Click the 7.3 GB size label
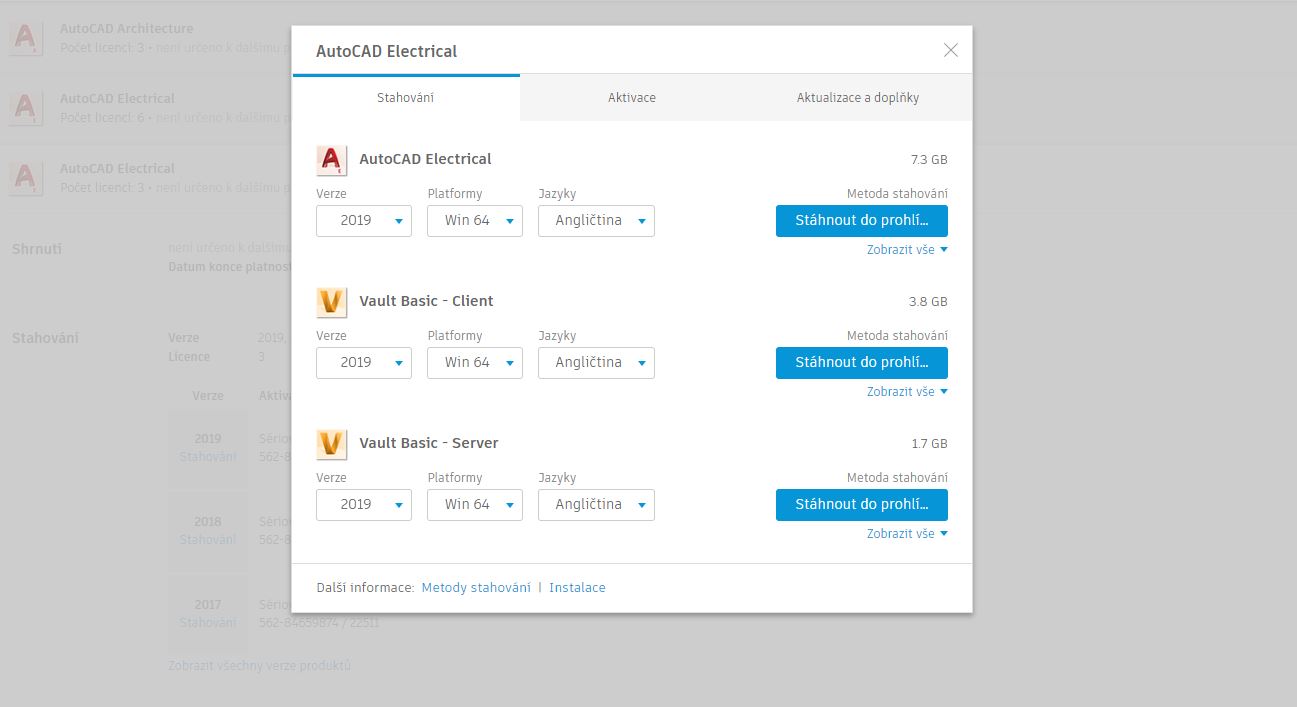 point(929,160)
